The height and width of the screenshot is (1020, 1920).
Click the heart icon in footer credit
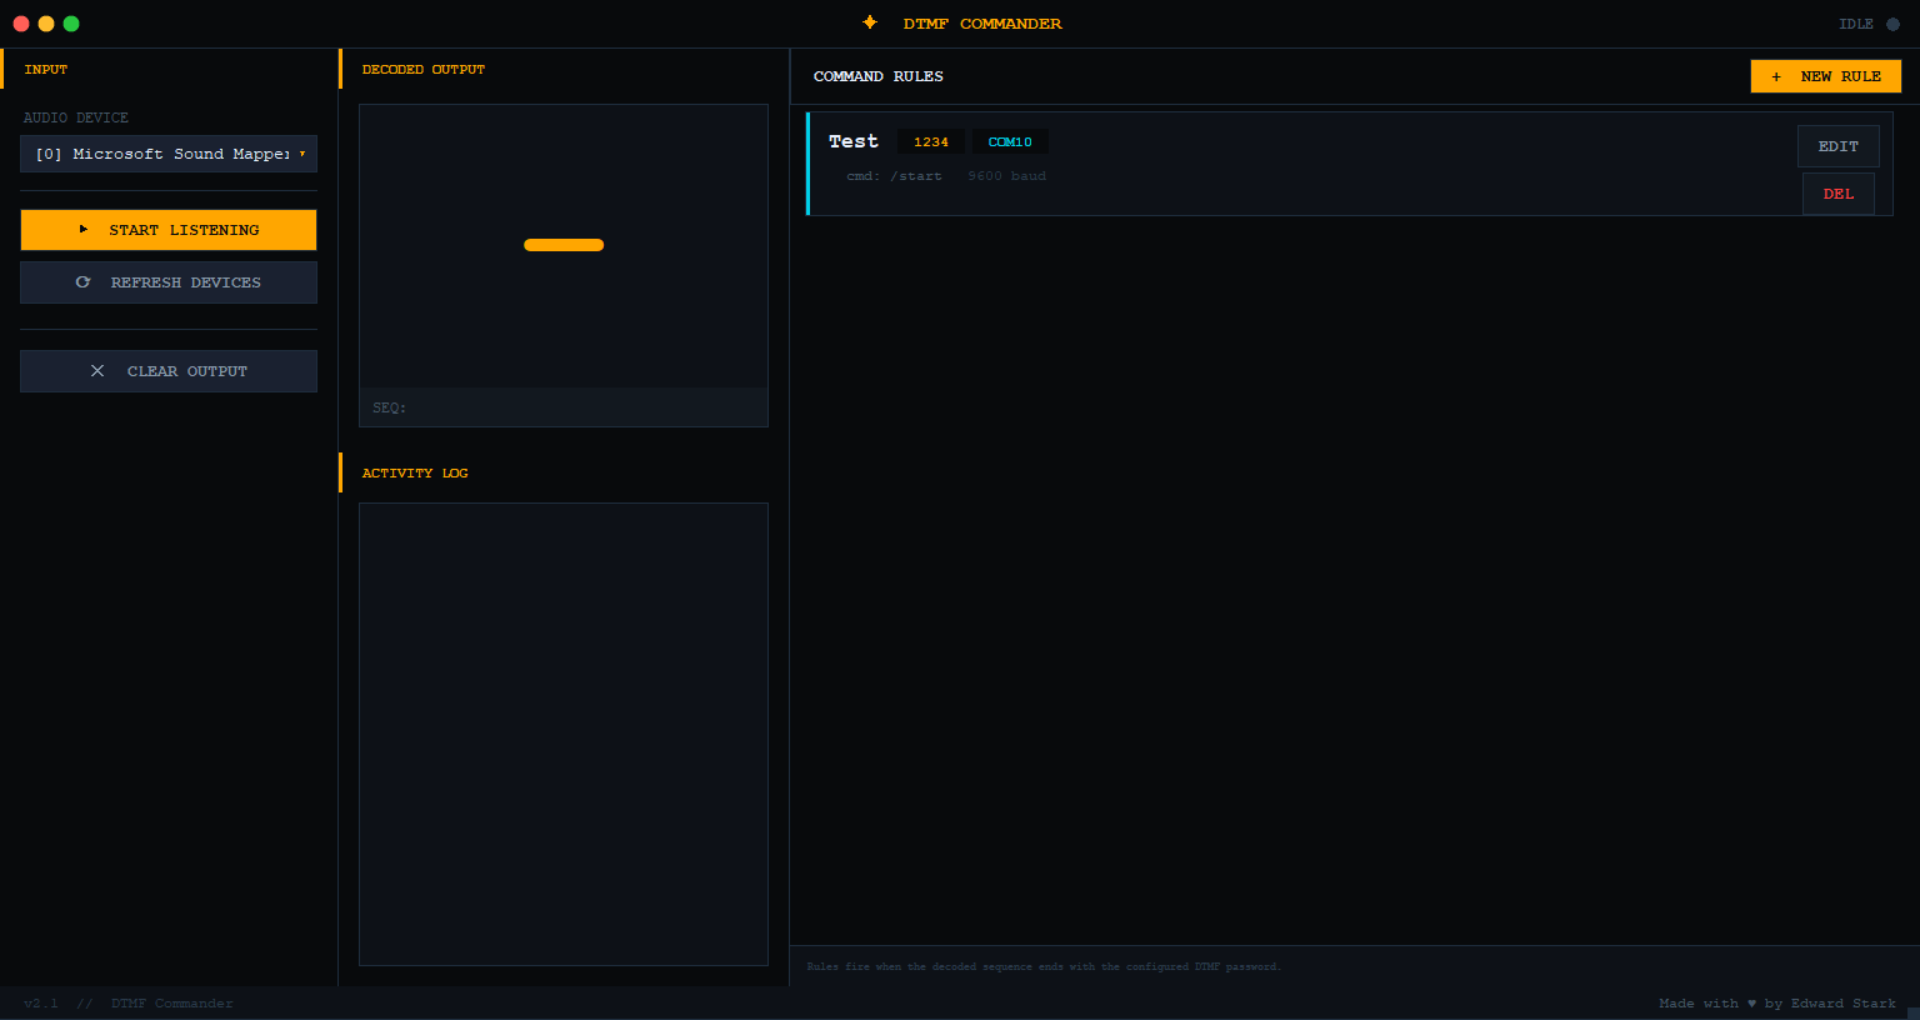(x=1752, y=1003)
